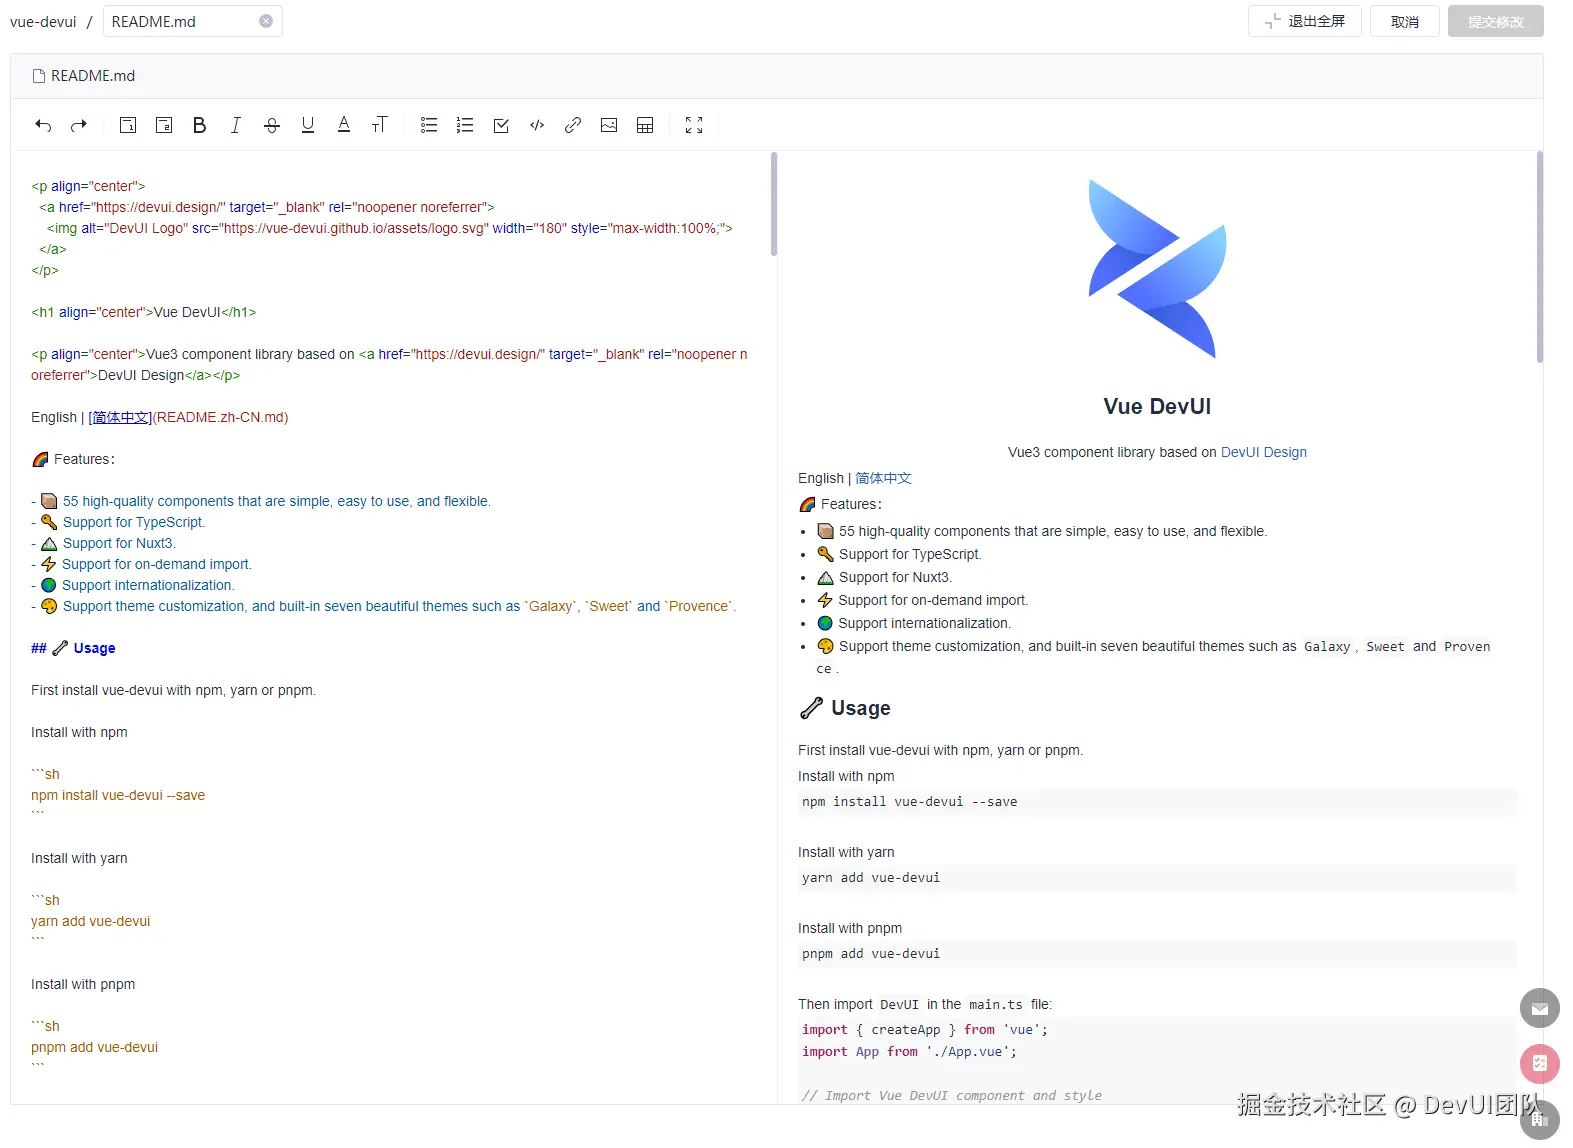Click the 退出全屏 exit fullscreen button
The image size is (1573, 1148).
[x=1304, y=21]
